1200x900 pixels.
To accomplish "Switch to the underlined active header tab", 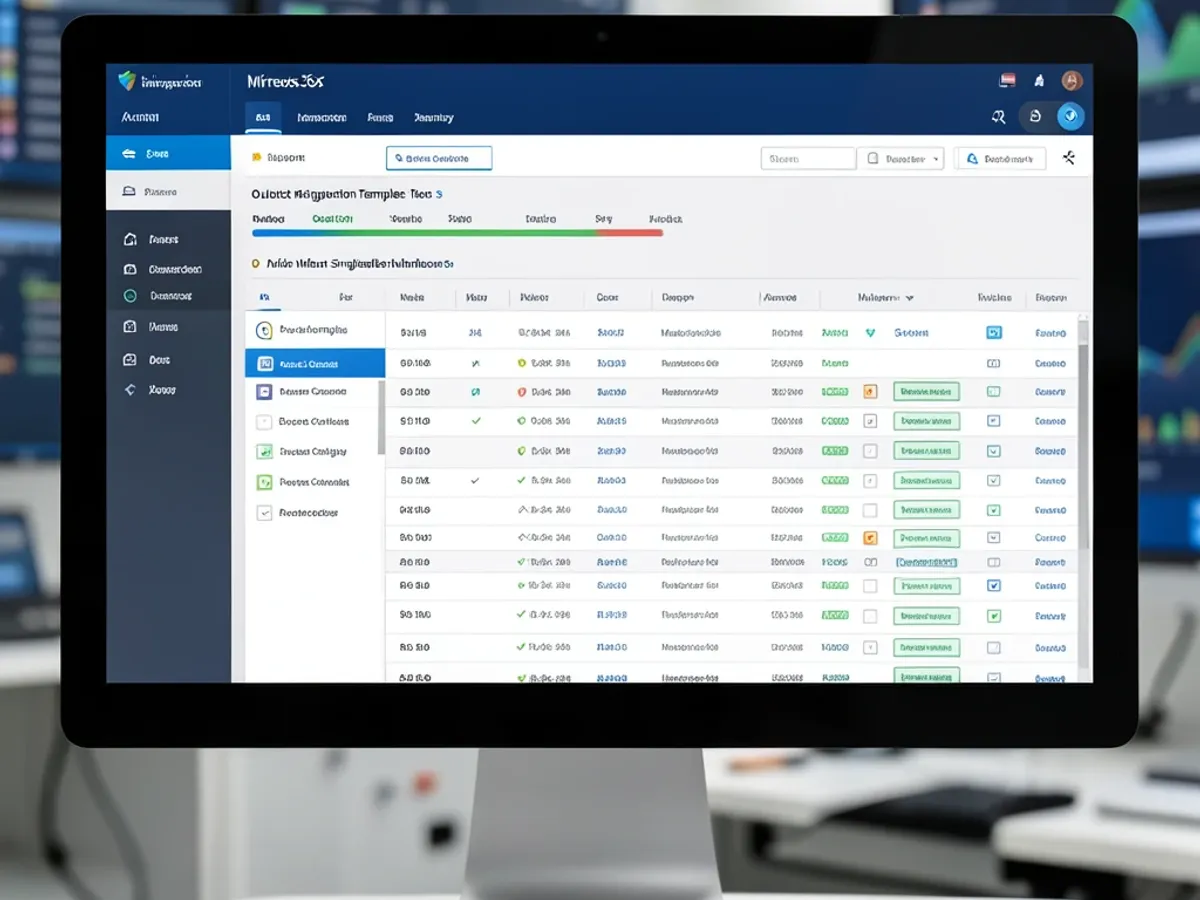I will tap(263, 118).
